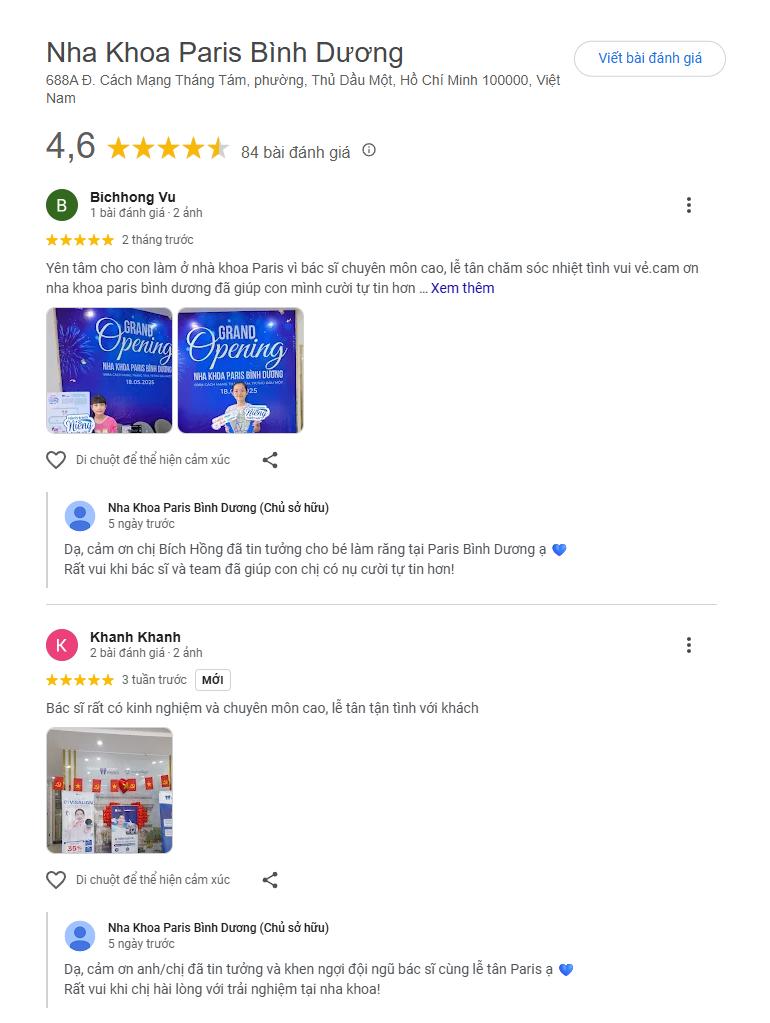Open the Khanh Khanh reviewer name link
Viewport: 770px width, 1023px height.
[135, 637]
